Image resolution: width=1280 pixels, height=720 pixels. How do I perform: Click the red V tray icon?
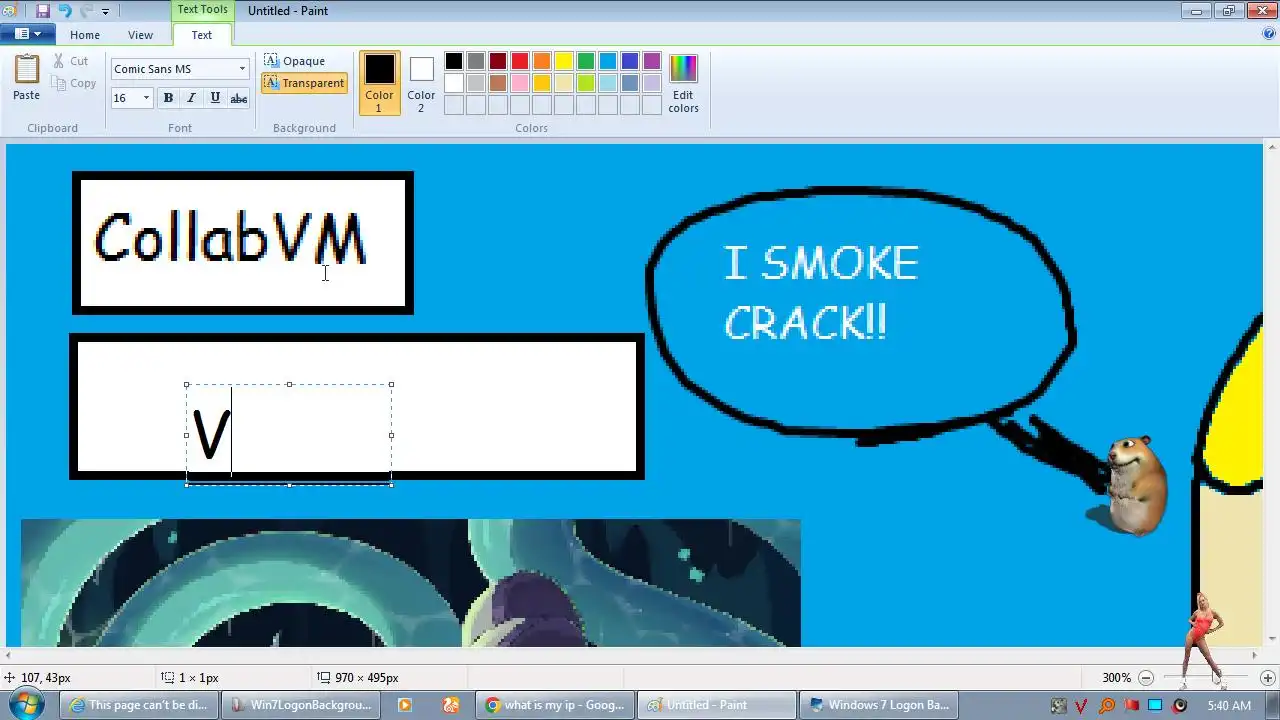click(1081, 706)
